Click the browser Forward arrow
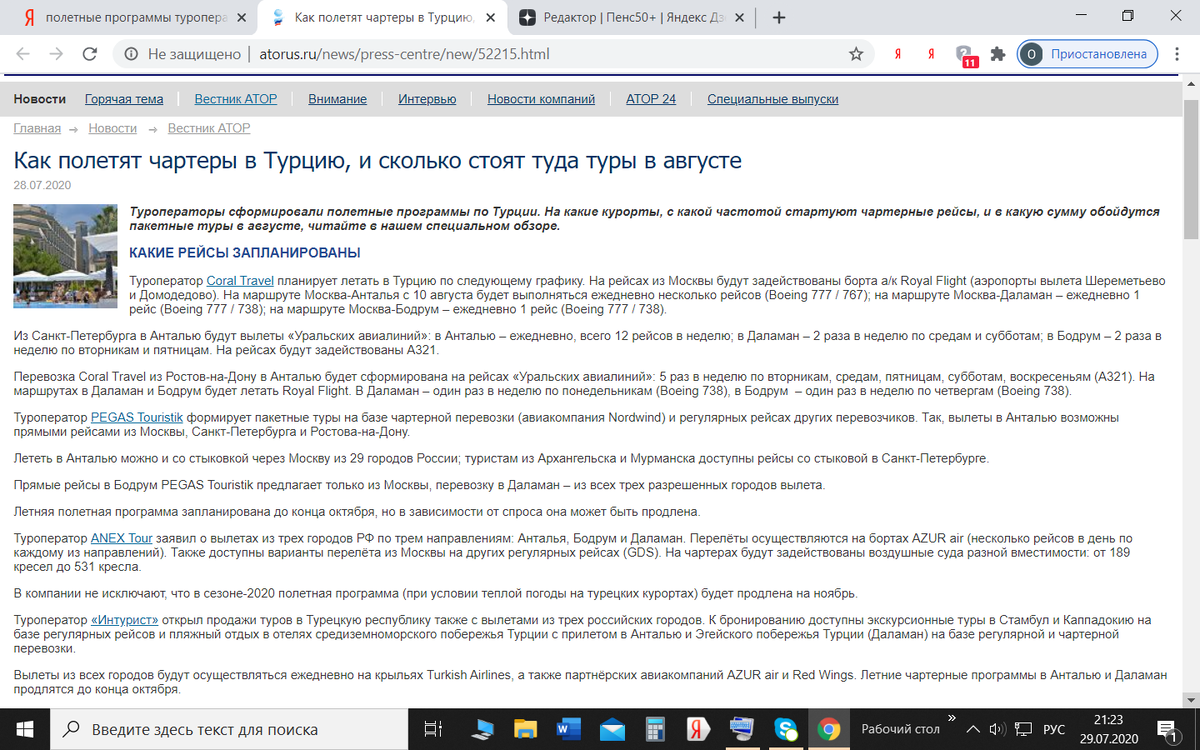The width and height of the screenshot is (1200, 750). (x=57, y=54)
